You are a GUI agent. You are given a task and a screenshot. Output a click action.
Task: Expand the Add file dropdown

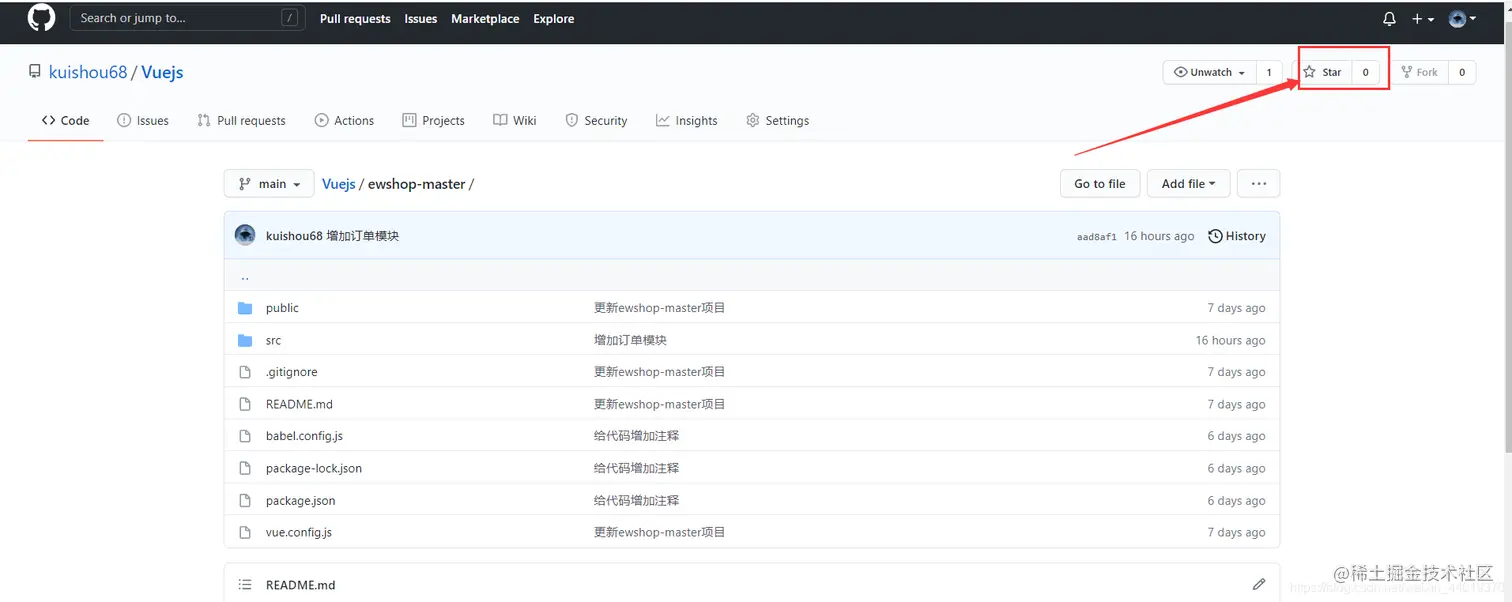(x=1188, y=184)
